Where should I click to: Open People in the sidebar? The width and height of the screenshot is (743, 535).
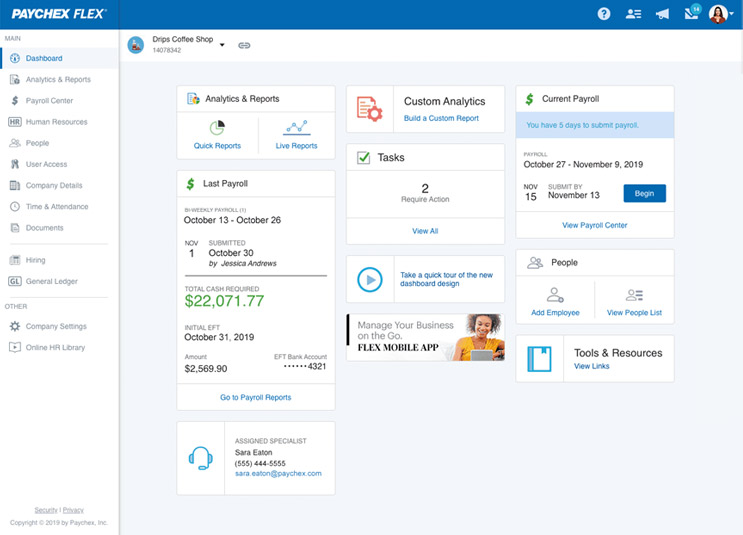(x=59, y=143)
